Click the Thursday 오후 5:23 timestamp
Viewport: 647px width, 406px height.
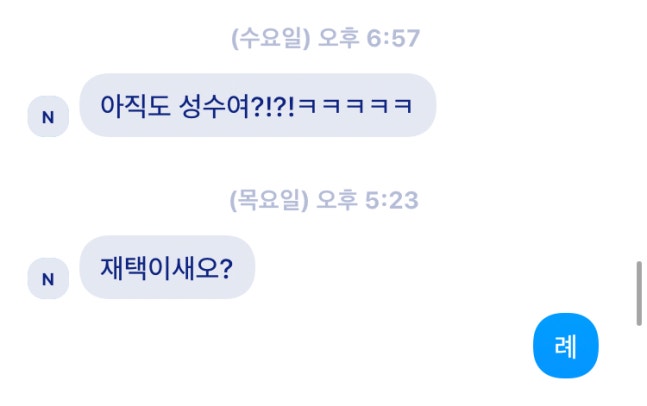click(324, 200)
